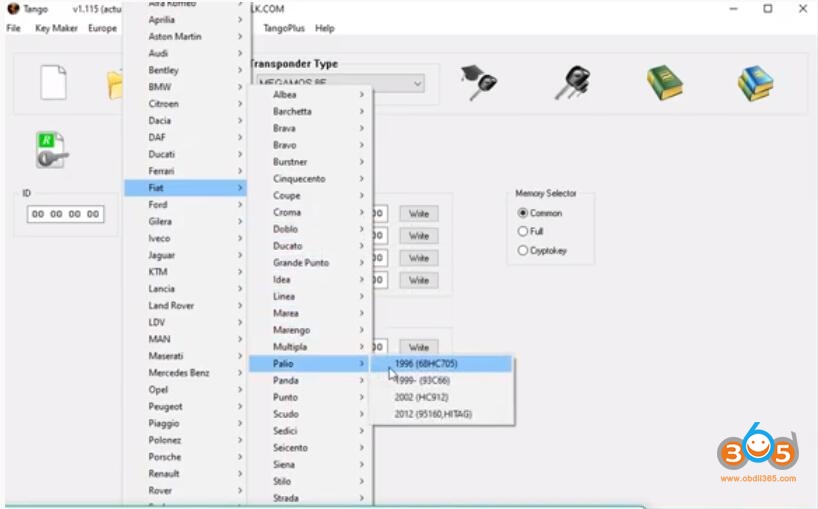The image size is (818, 509).
Task: Click the Tango app icon in title bar
Action: point(13,9)
